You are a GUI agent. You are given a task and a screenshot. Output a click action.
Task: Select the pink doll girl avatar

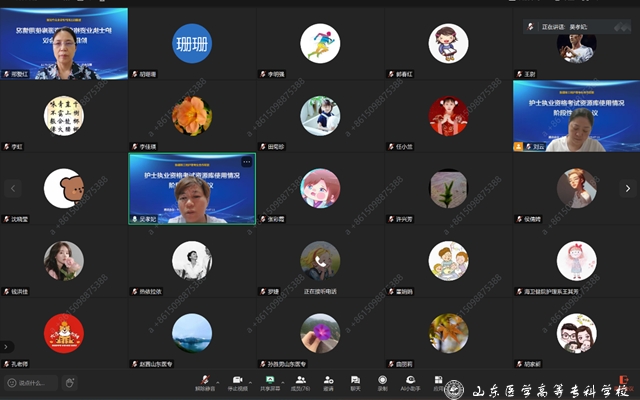click(x=576, y=261)
